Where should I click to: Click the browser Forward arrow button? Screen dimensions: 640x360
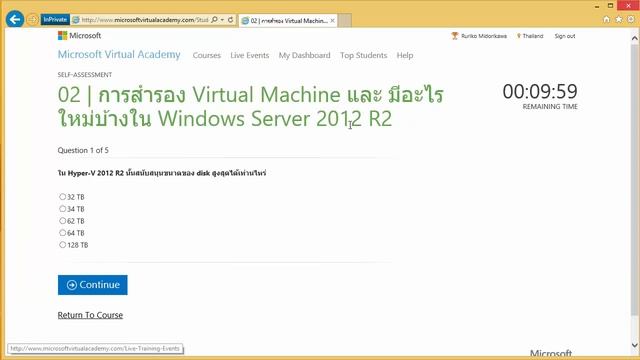pyautogui.click(x=32, y=20)
